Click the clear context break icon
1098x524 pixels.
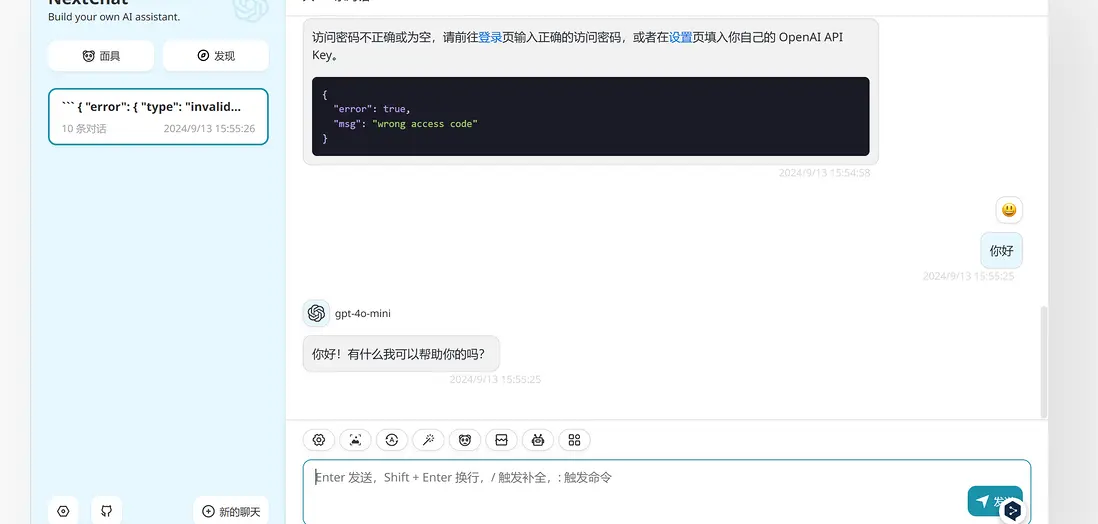point(501,440)
